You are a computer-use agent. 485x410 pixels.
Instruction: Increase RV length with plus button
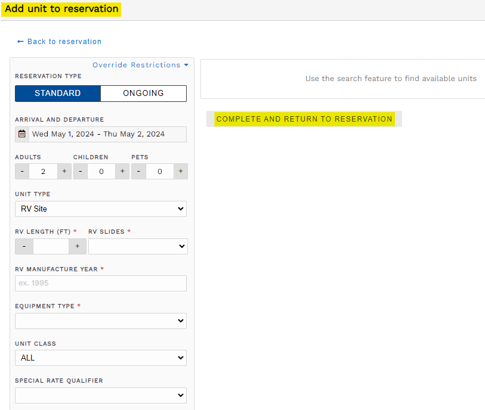(77, 246)
